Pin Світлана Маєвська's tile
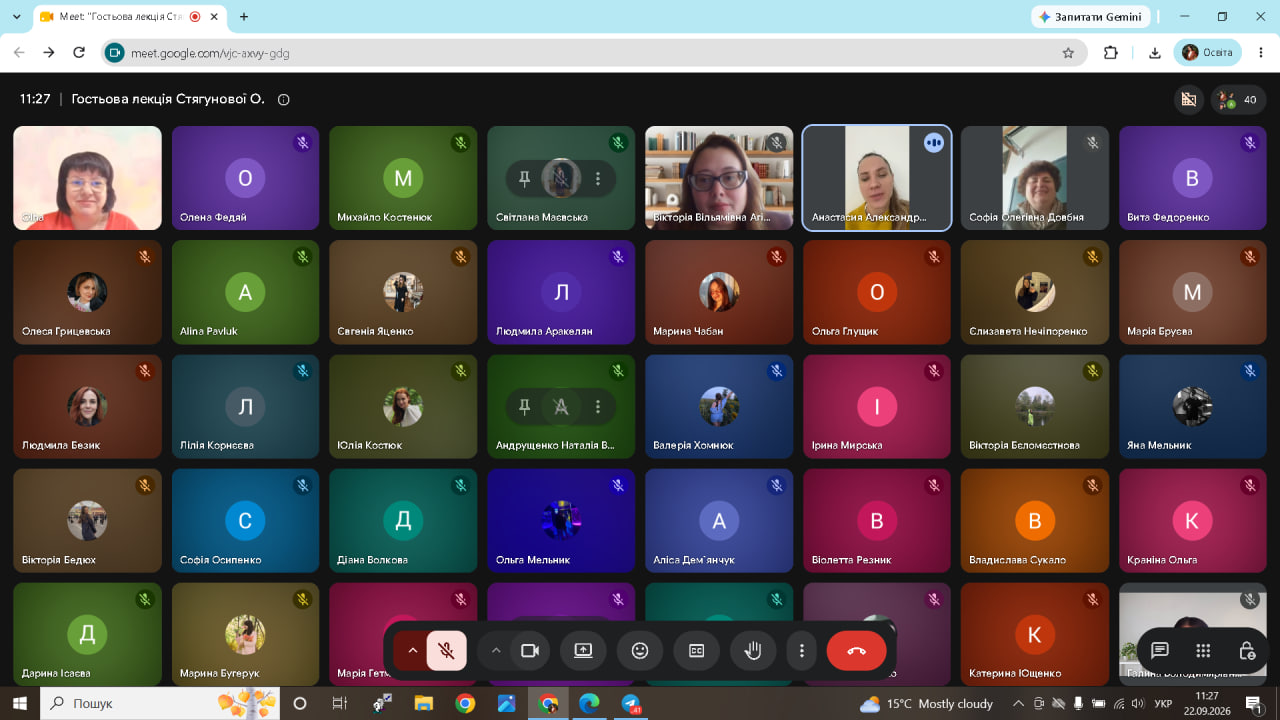The width and height of the screenshot is (1280, 720). point(524,179)
